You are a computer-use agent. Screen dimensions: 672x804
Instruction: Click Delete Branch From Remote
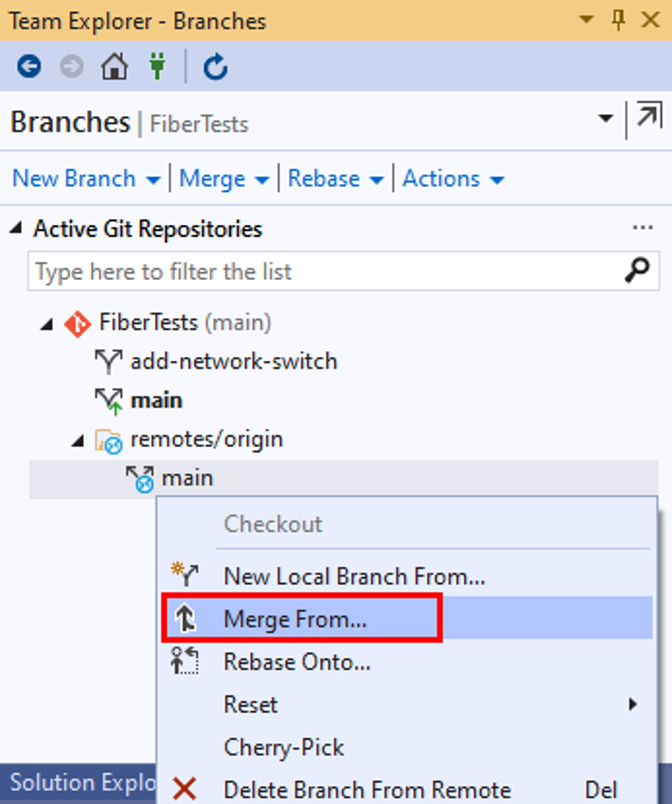(367, 790)
